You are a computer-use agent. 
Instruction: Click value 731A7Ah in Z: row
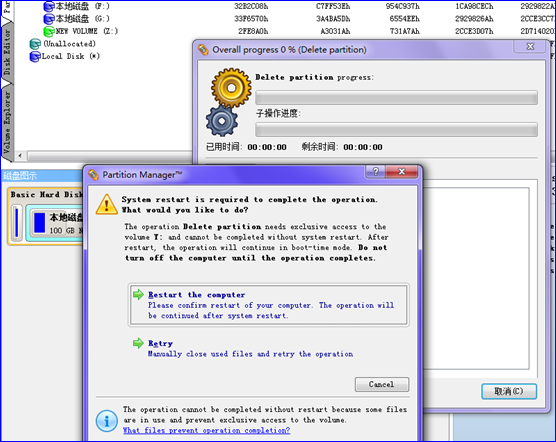(x=405, y=31)
